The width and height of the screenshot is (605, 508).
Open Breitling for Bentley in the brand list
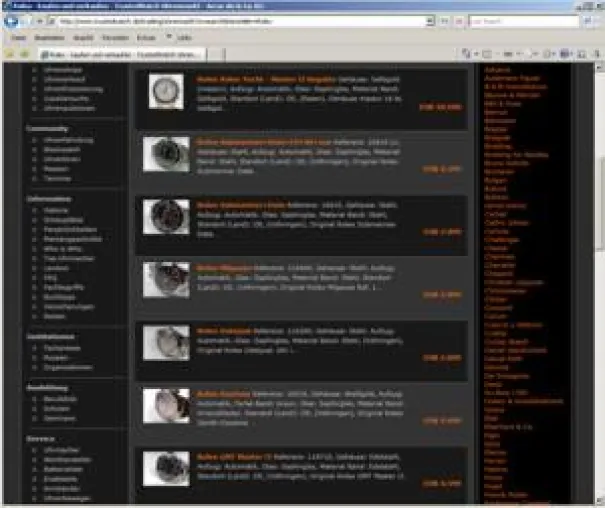click(x=516, y=155)
